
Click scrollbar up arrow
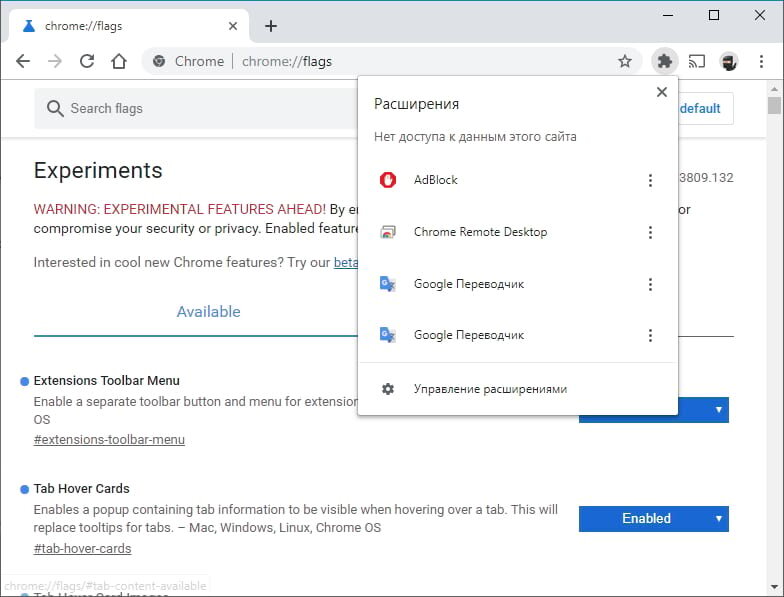(x=774, y=90)
